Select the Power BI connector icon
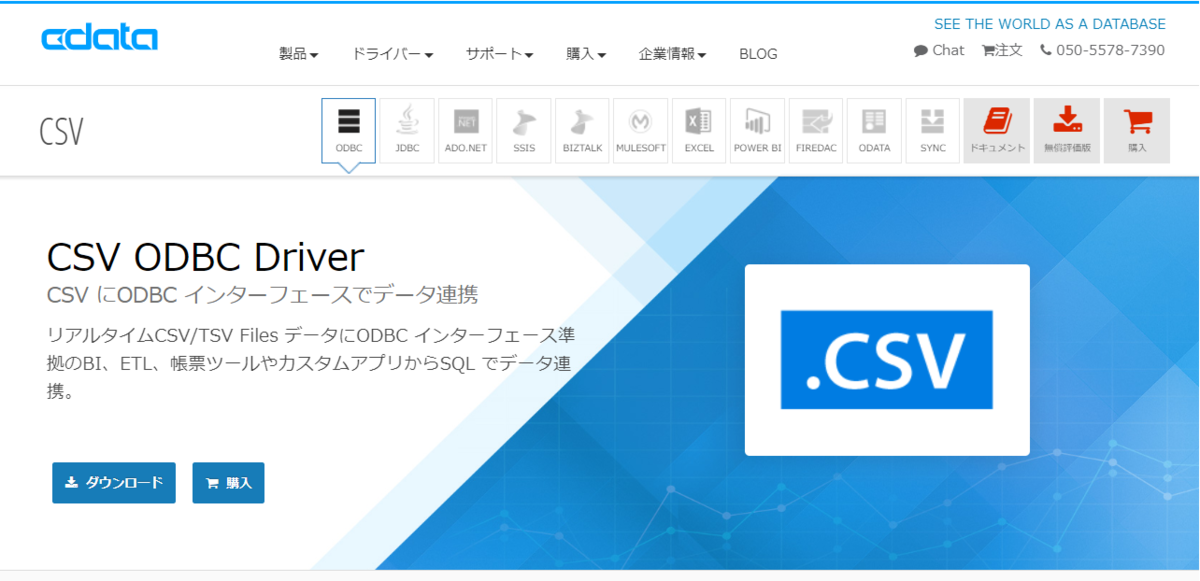The height and width of the screenshot is (581, 1200). (x=758, y=130)
